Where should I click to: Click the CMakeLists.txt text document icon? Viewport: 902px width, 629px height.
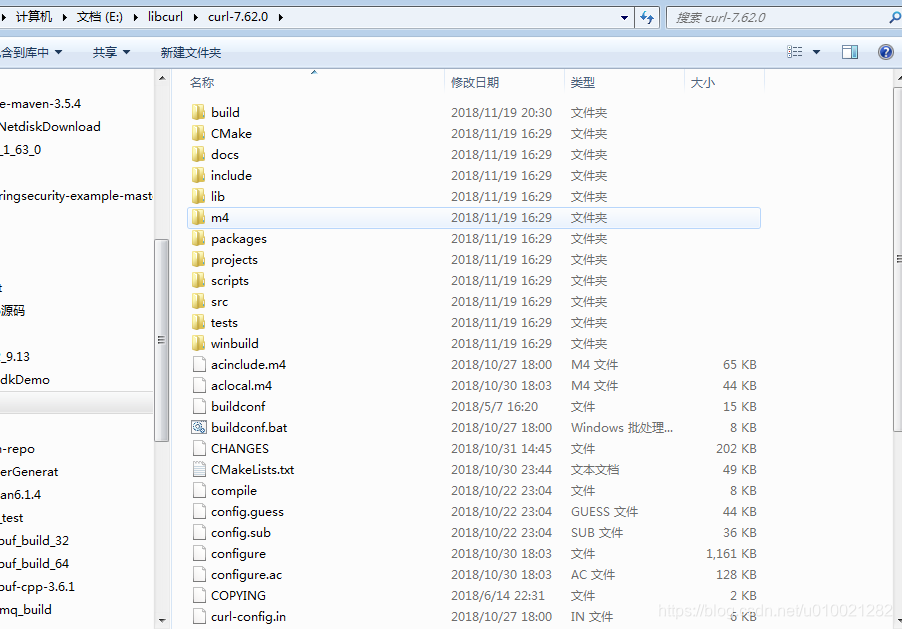(x=199, y=470)
